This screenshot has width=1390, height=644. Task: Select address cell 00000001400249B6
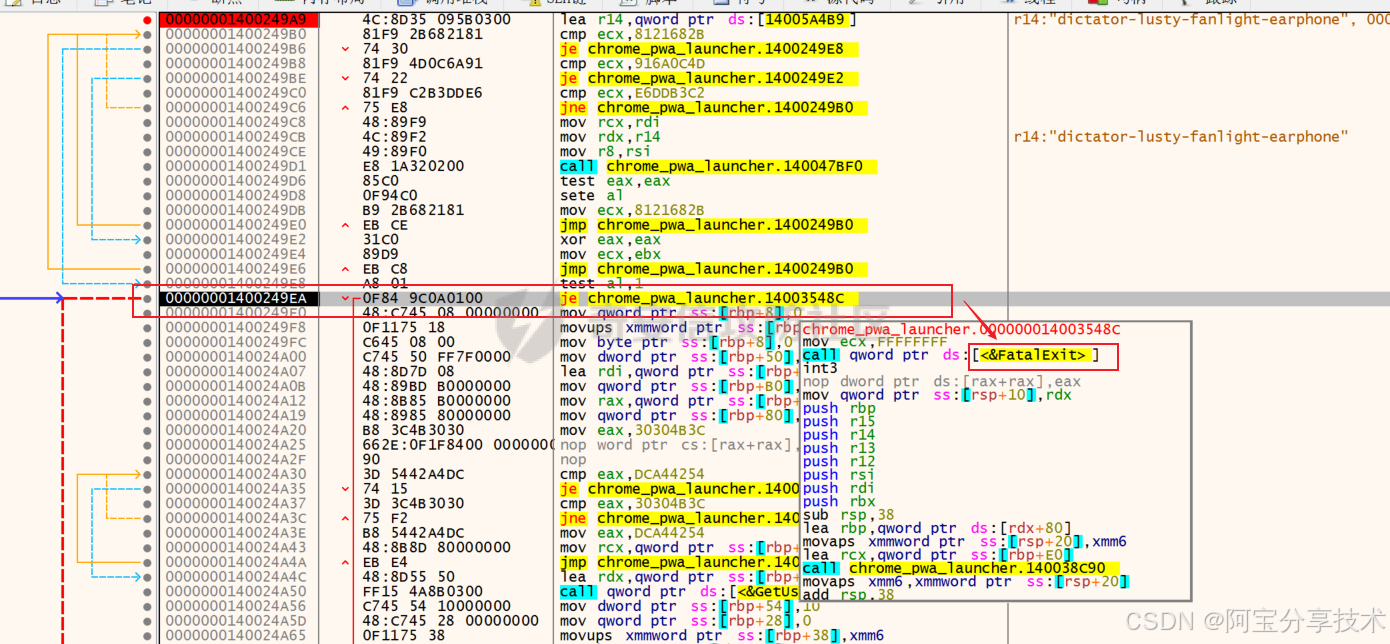238,48
